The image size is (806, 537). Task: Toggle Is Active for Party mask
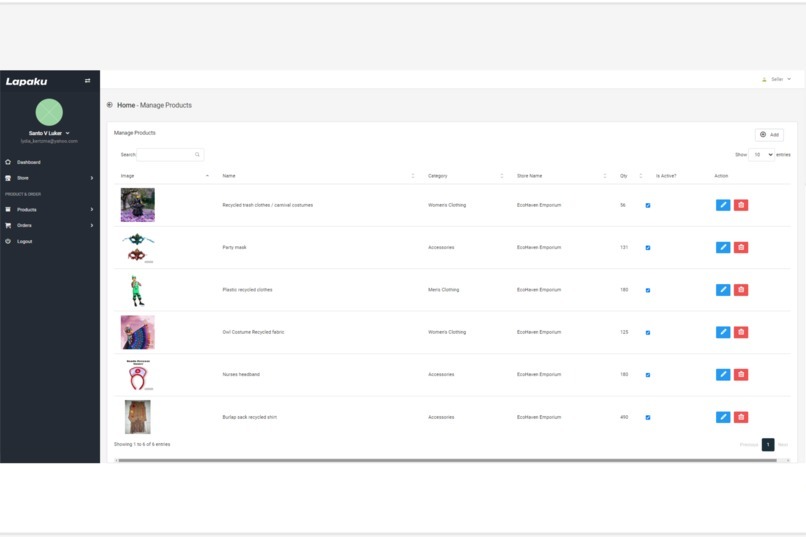(648, 248)
